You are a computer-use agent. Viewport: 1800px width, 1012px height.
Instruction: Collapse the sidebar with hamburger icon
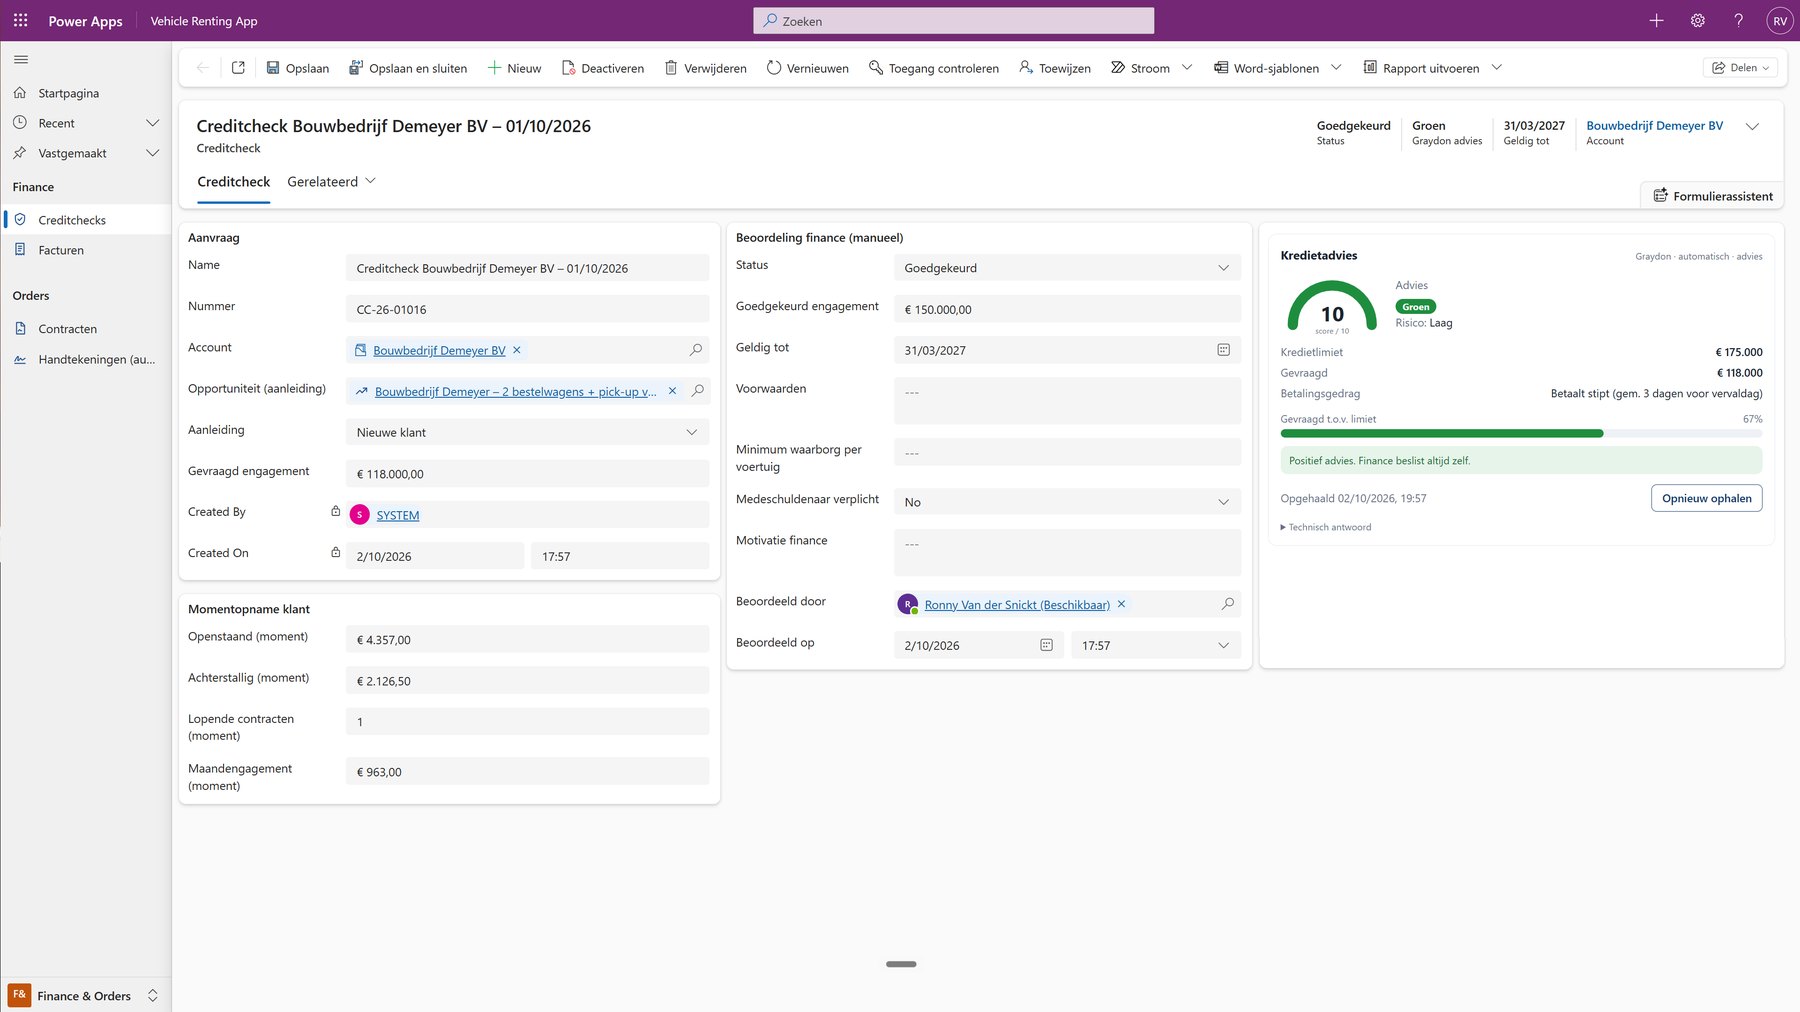(x=21, y=59)
